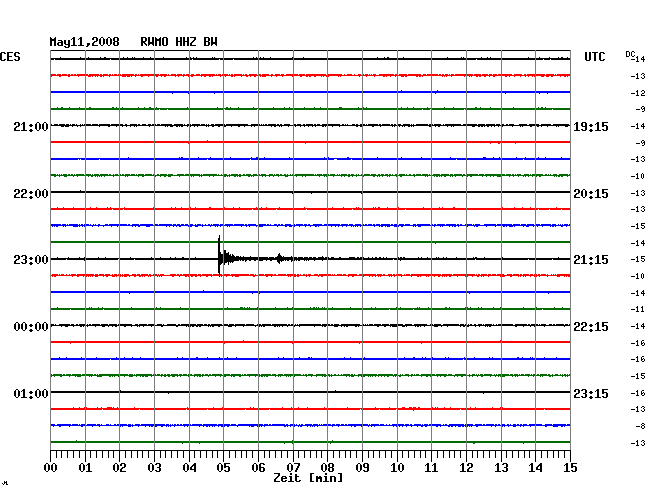This screenshot has height=494, width=650.
Task: Click the earthquake onset spike on the 23:00 trace
Action: tap(219, 255)
